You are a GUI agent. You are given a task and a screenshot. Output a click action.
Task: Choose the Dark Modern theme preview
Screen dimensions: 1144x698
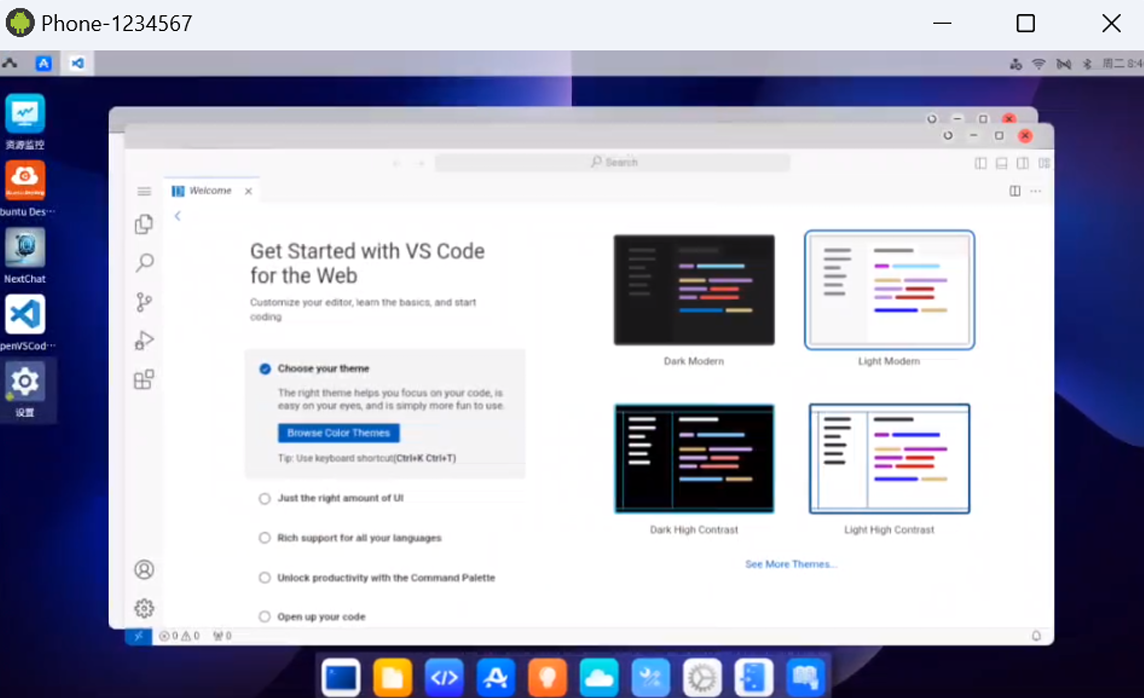click(694, 290)
